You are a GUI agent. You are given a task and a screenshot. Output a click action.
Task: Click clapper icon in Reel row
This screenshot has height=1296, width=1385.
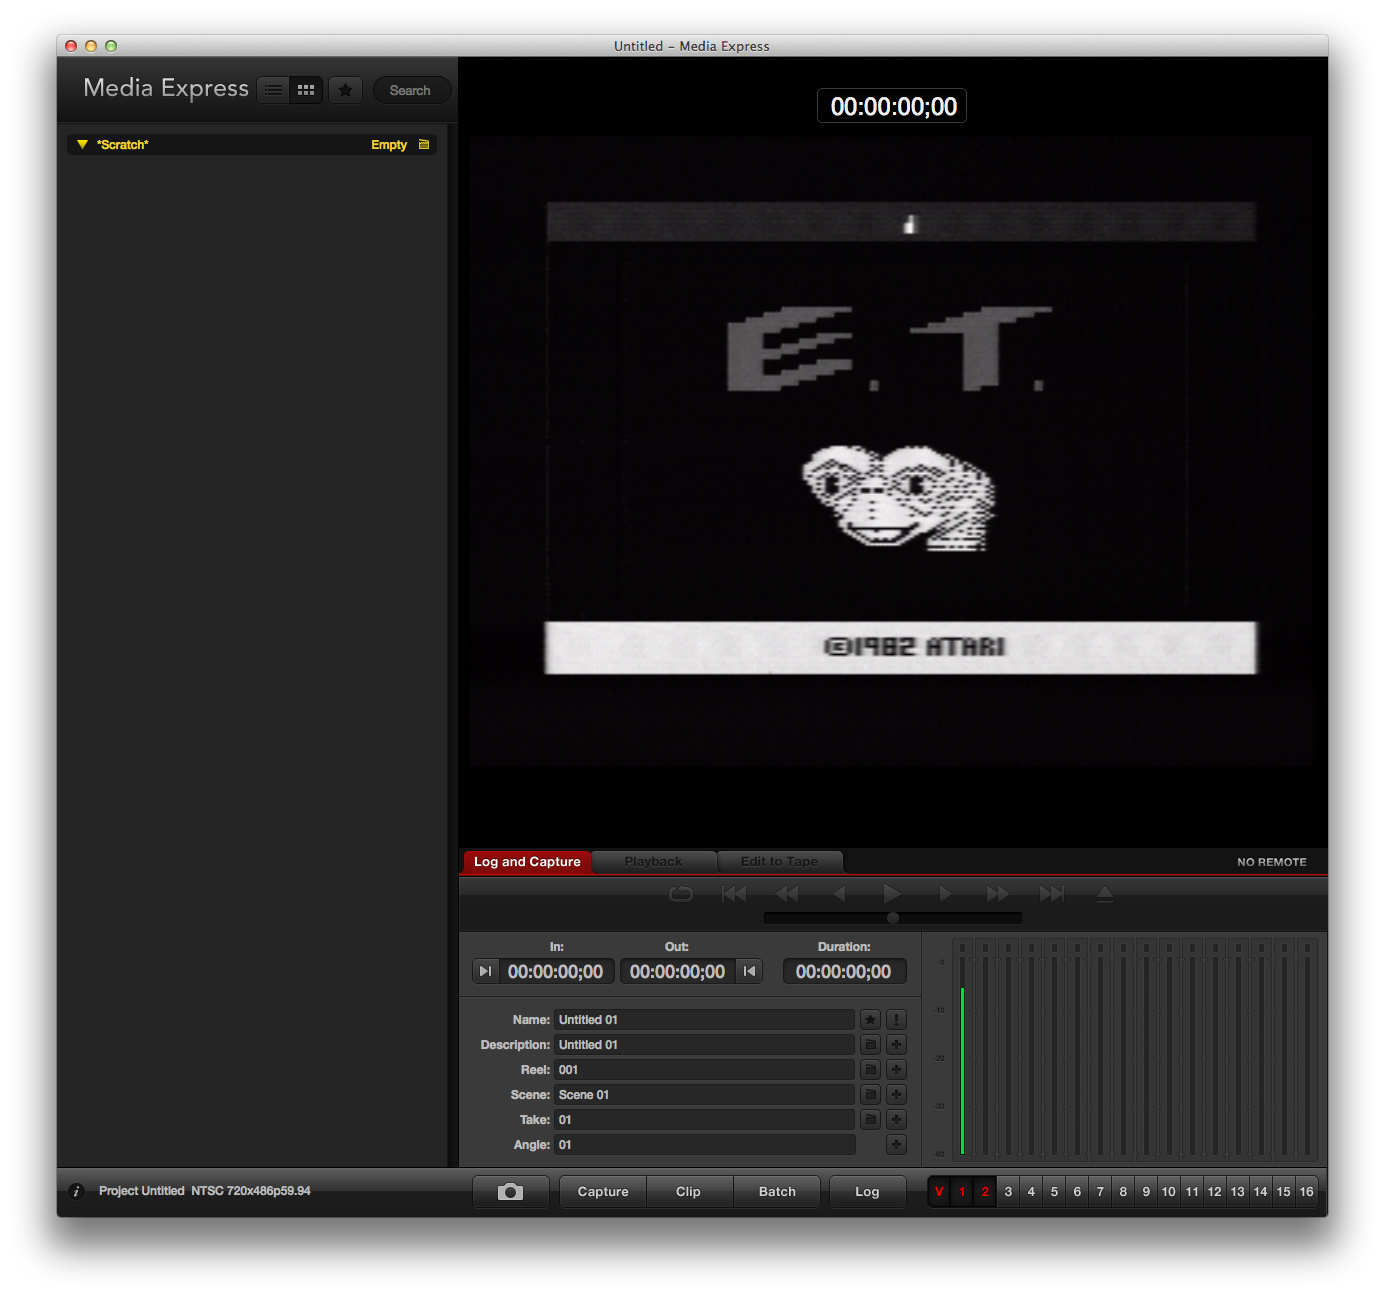click(871, 1070)
